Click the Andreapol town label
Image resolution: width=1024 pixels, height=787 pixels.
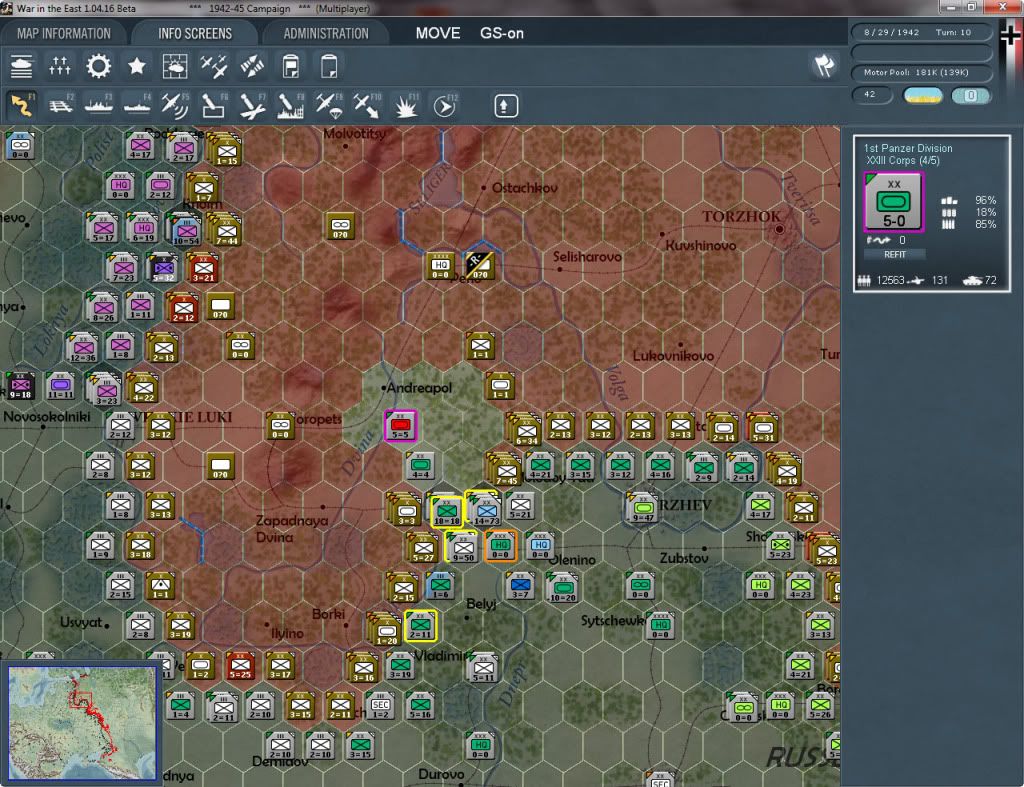[419, 388]
